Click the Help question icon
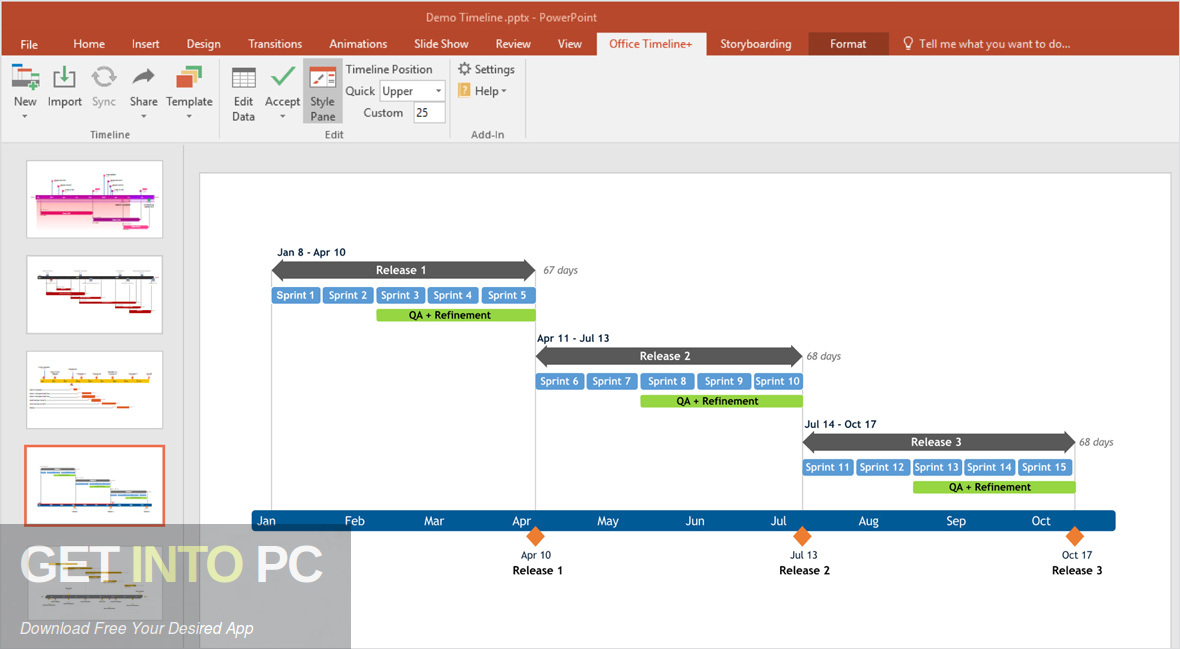The image size is (1180, 649). point(464,90)
